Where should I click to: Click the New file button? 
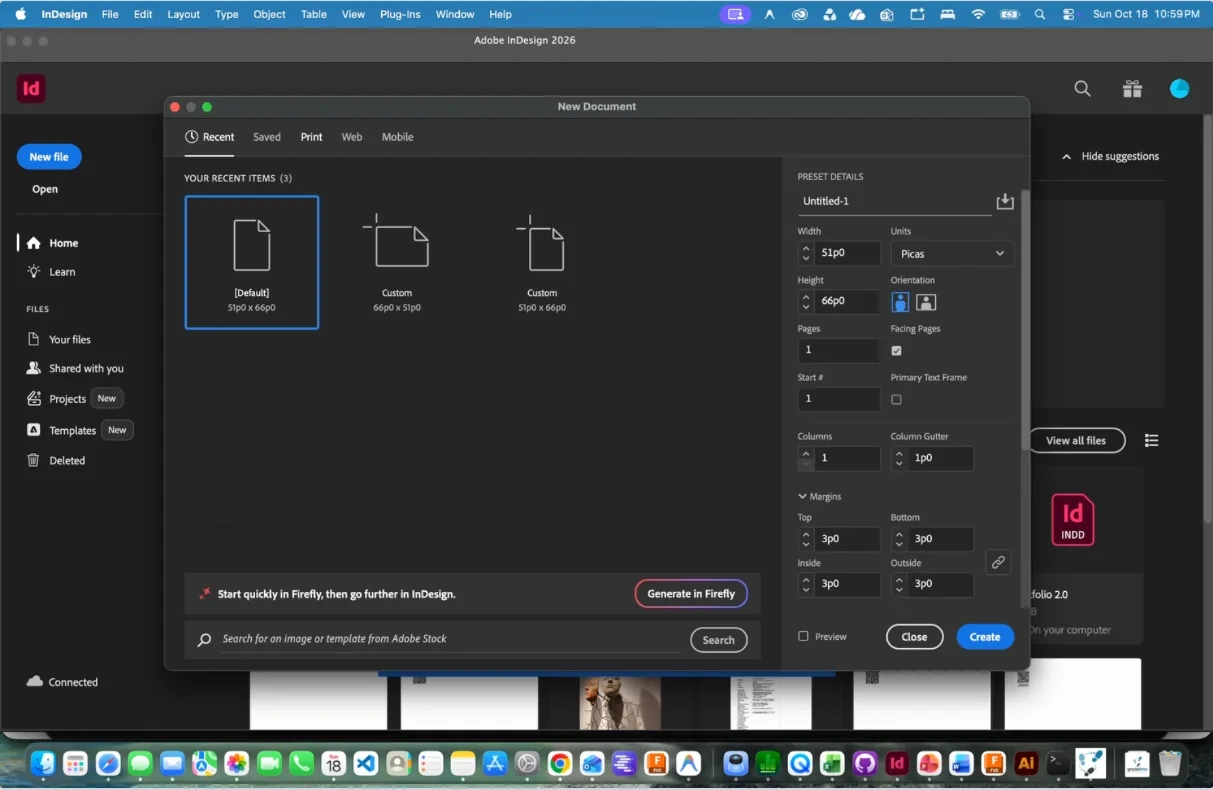point(49,157)
